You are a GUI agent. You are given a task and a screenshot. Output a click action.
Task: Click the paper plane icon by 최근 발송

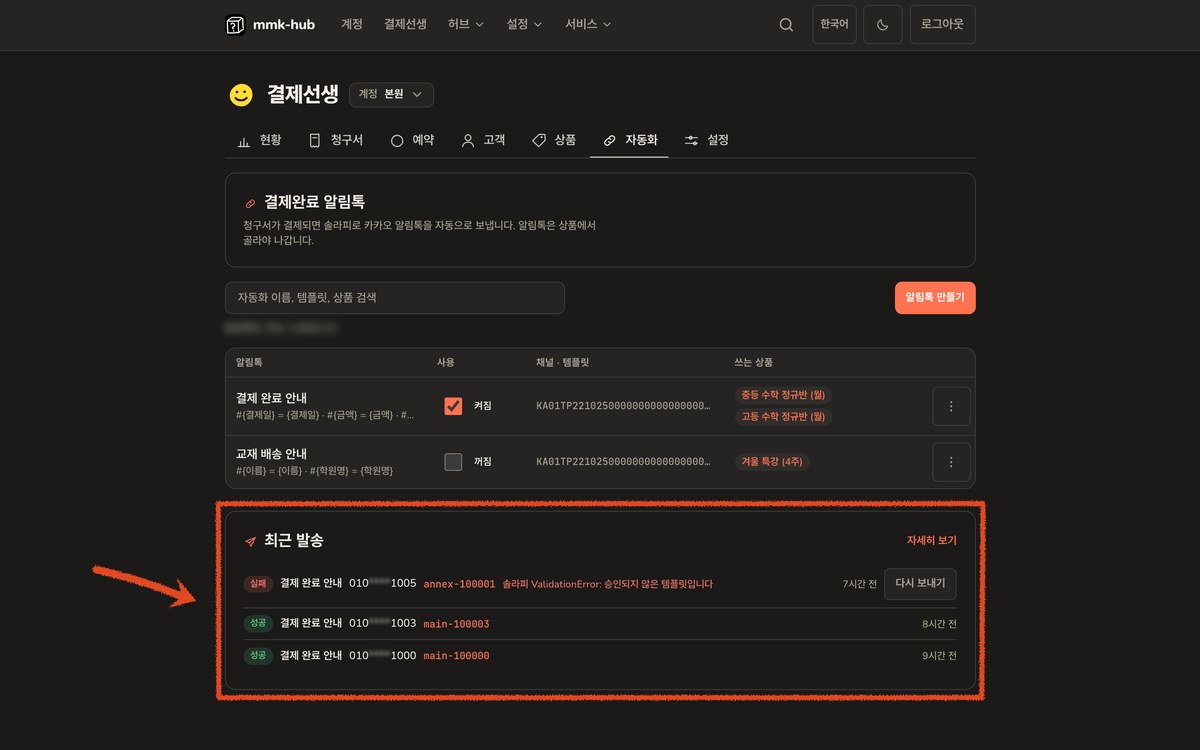click(251, 541)
